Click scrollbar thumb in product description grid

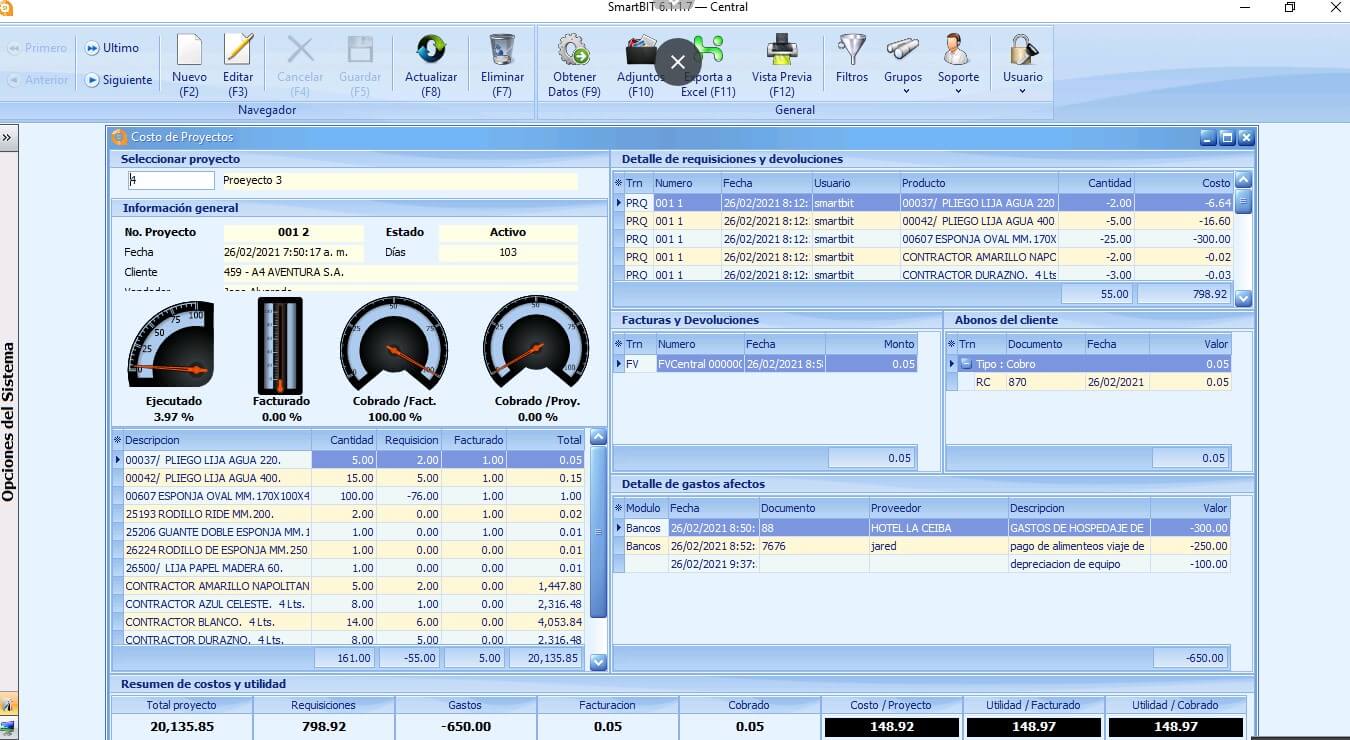(x=599, y=532)
